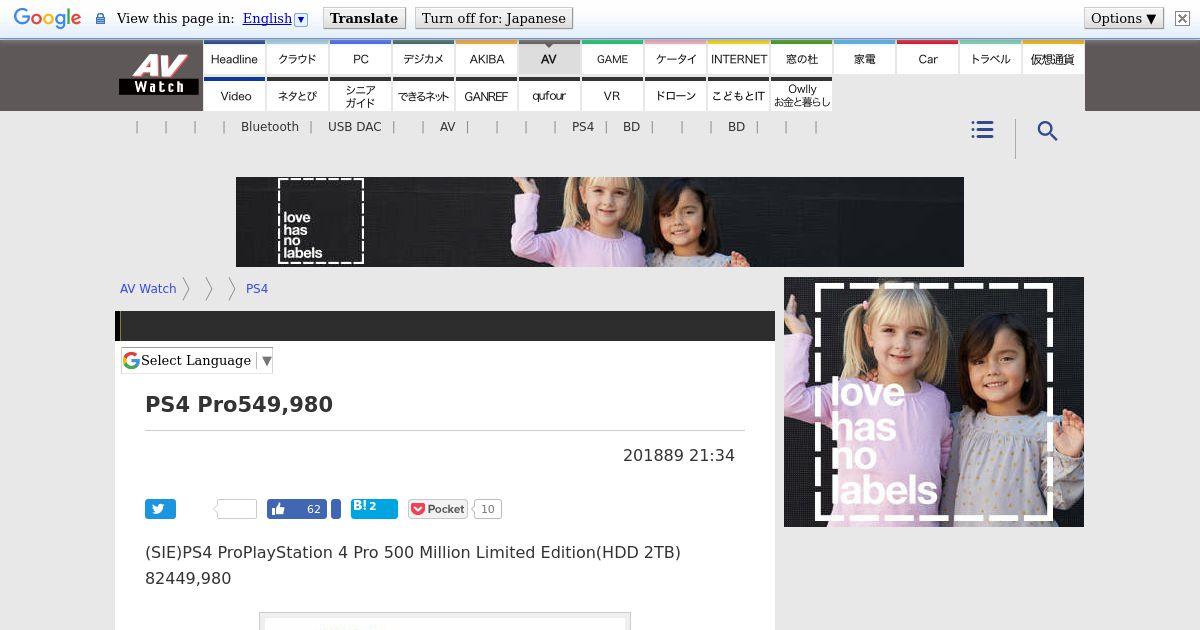This screenshot has height=630, width=1200.
Task: Expand the Select Language widget
Action: coord(197,360)
